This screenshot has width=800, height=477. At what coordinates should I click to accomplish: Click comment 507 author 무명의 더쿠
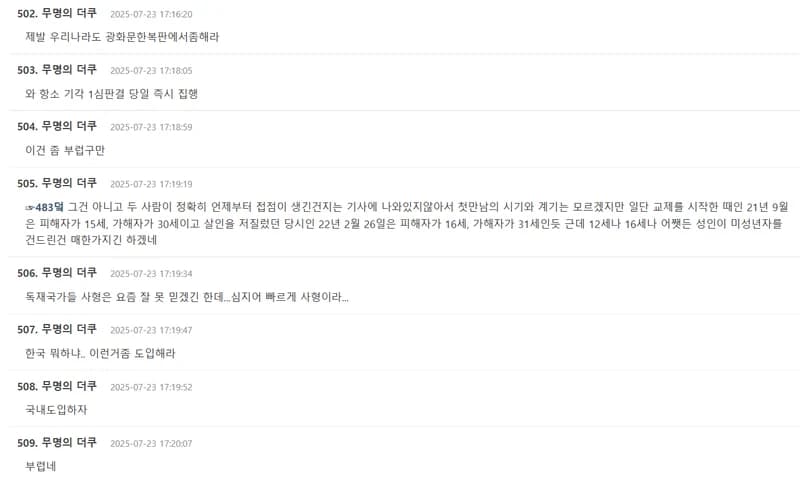pyautogui.click(x=69, y=330)
